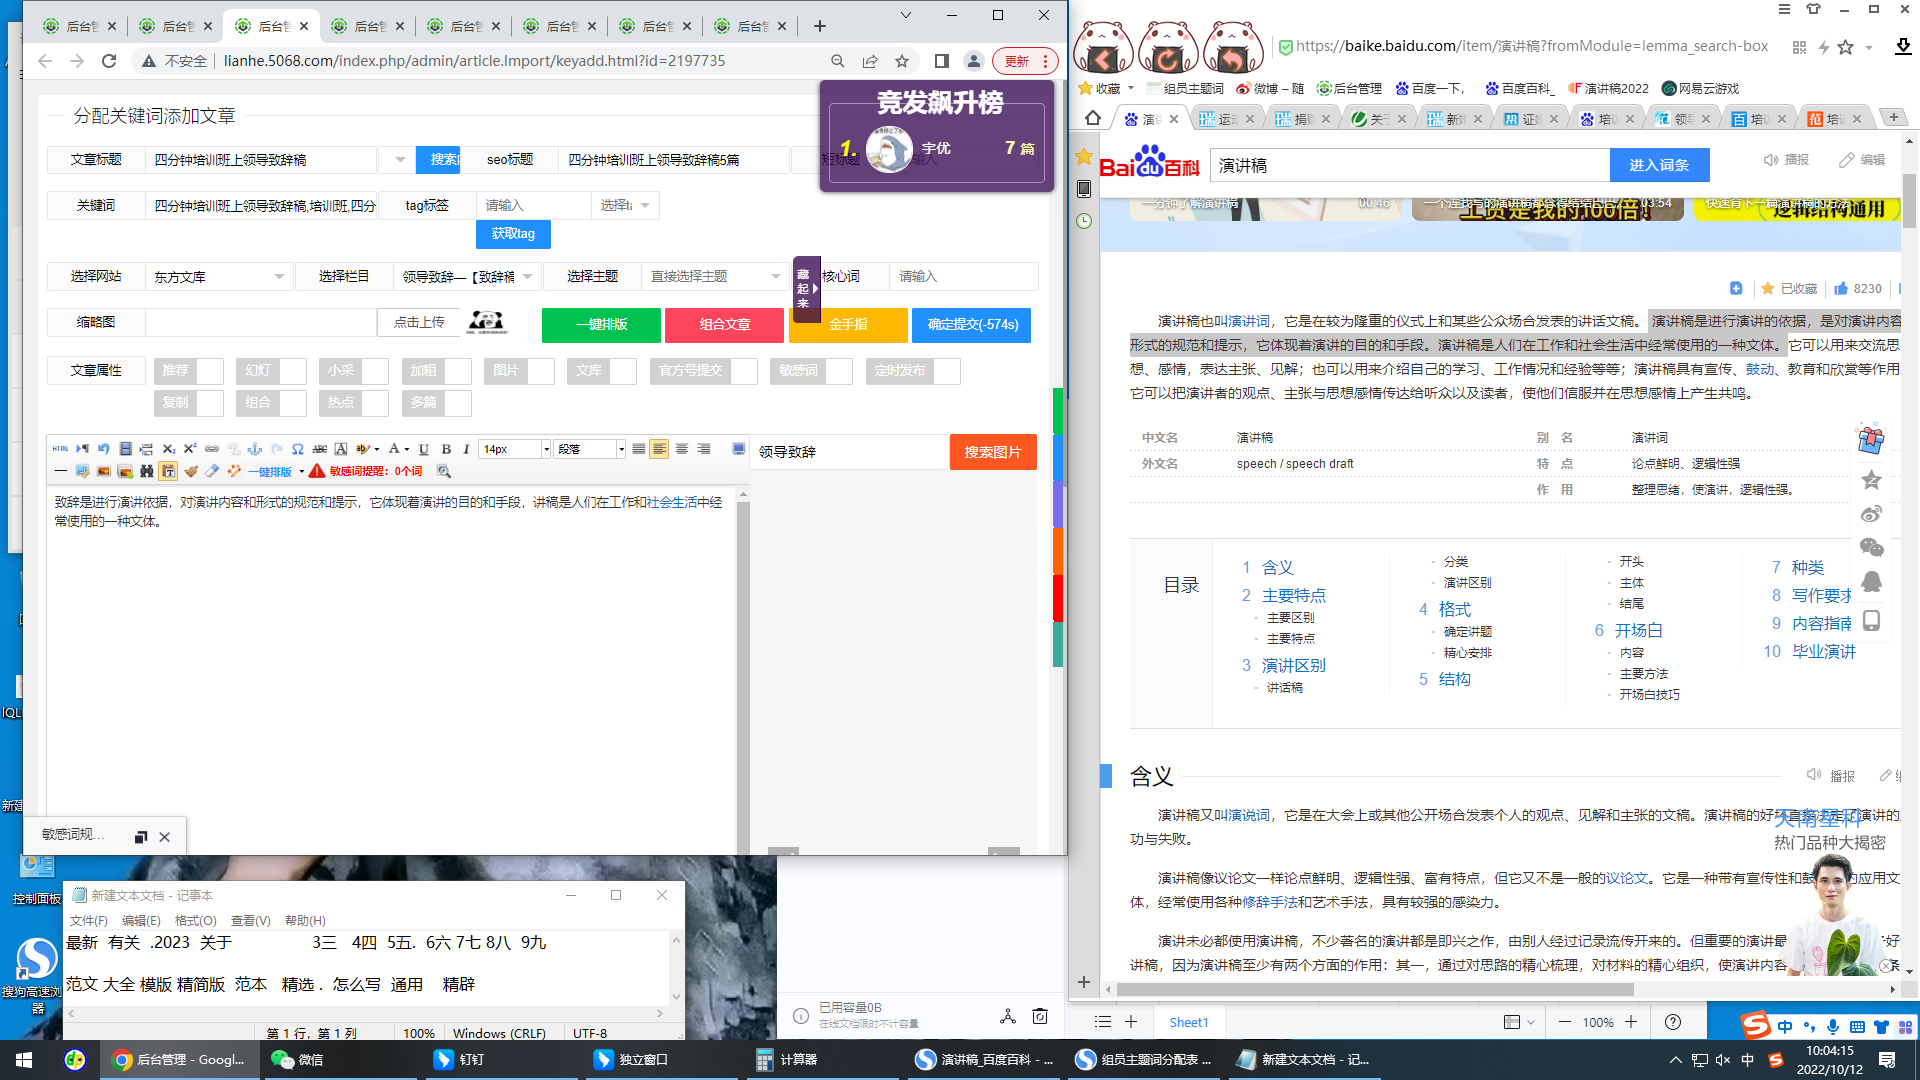Image resolution: width=1920 pixels, height=1080 pixels.
Task: Open the 东方文库 website selection dropdown
Action: (218, 276)
